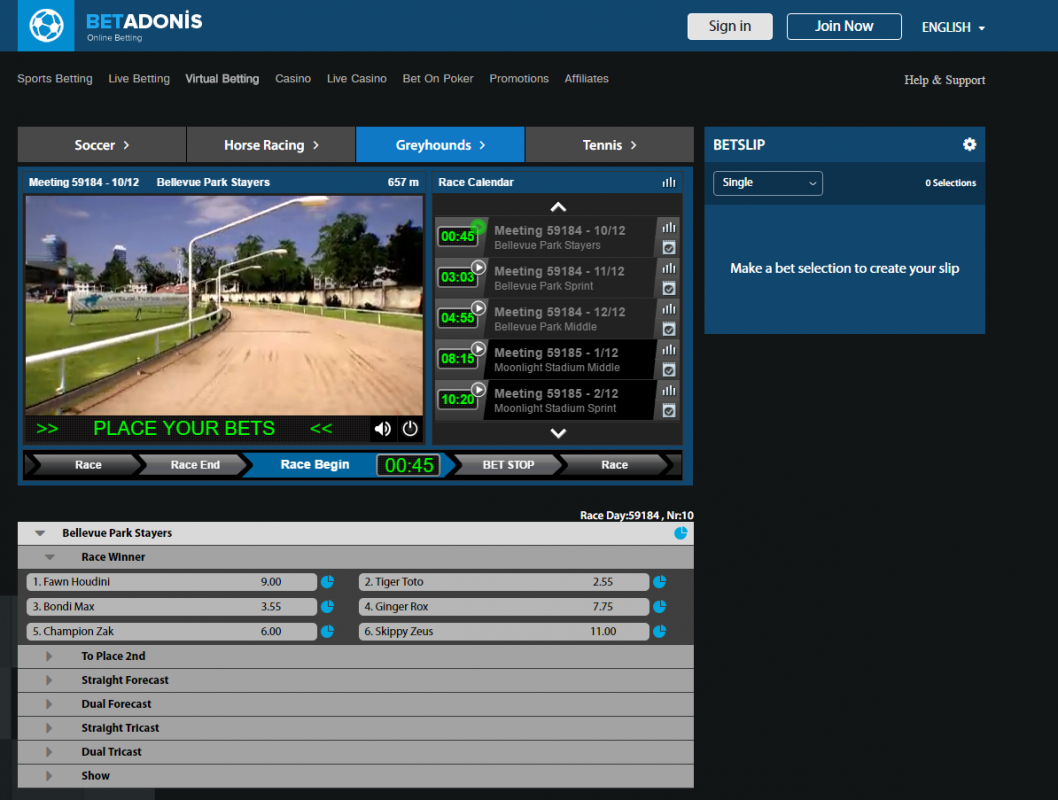Show statistics for Meeting 59185 - 1/12
This screenshot has height=800, width=1058.
point(669,349)
